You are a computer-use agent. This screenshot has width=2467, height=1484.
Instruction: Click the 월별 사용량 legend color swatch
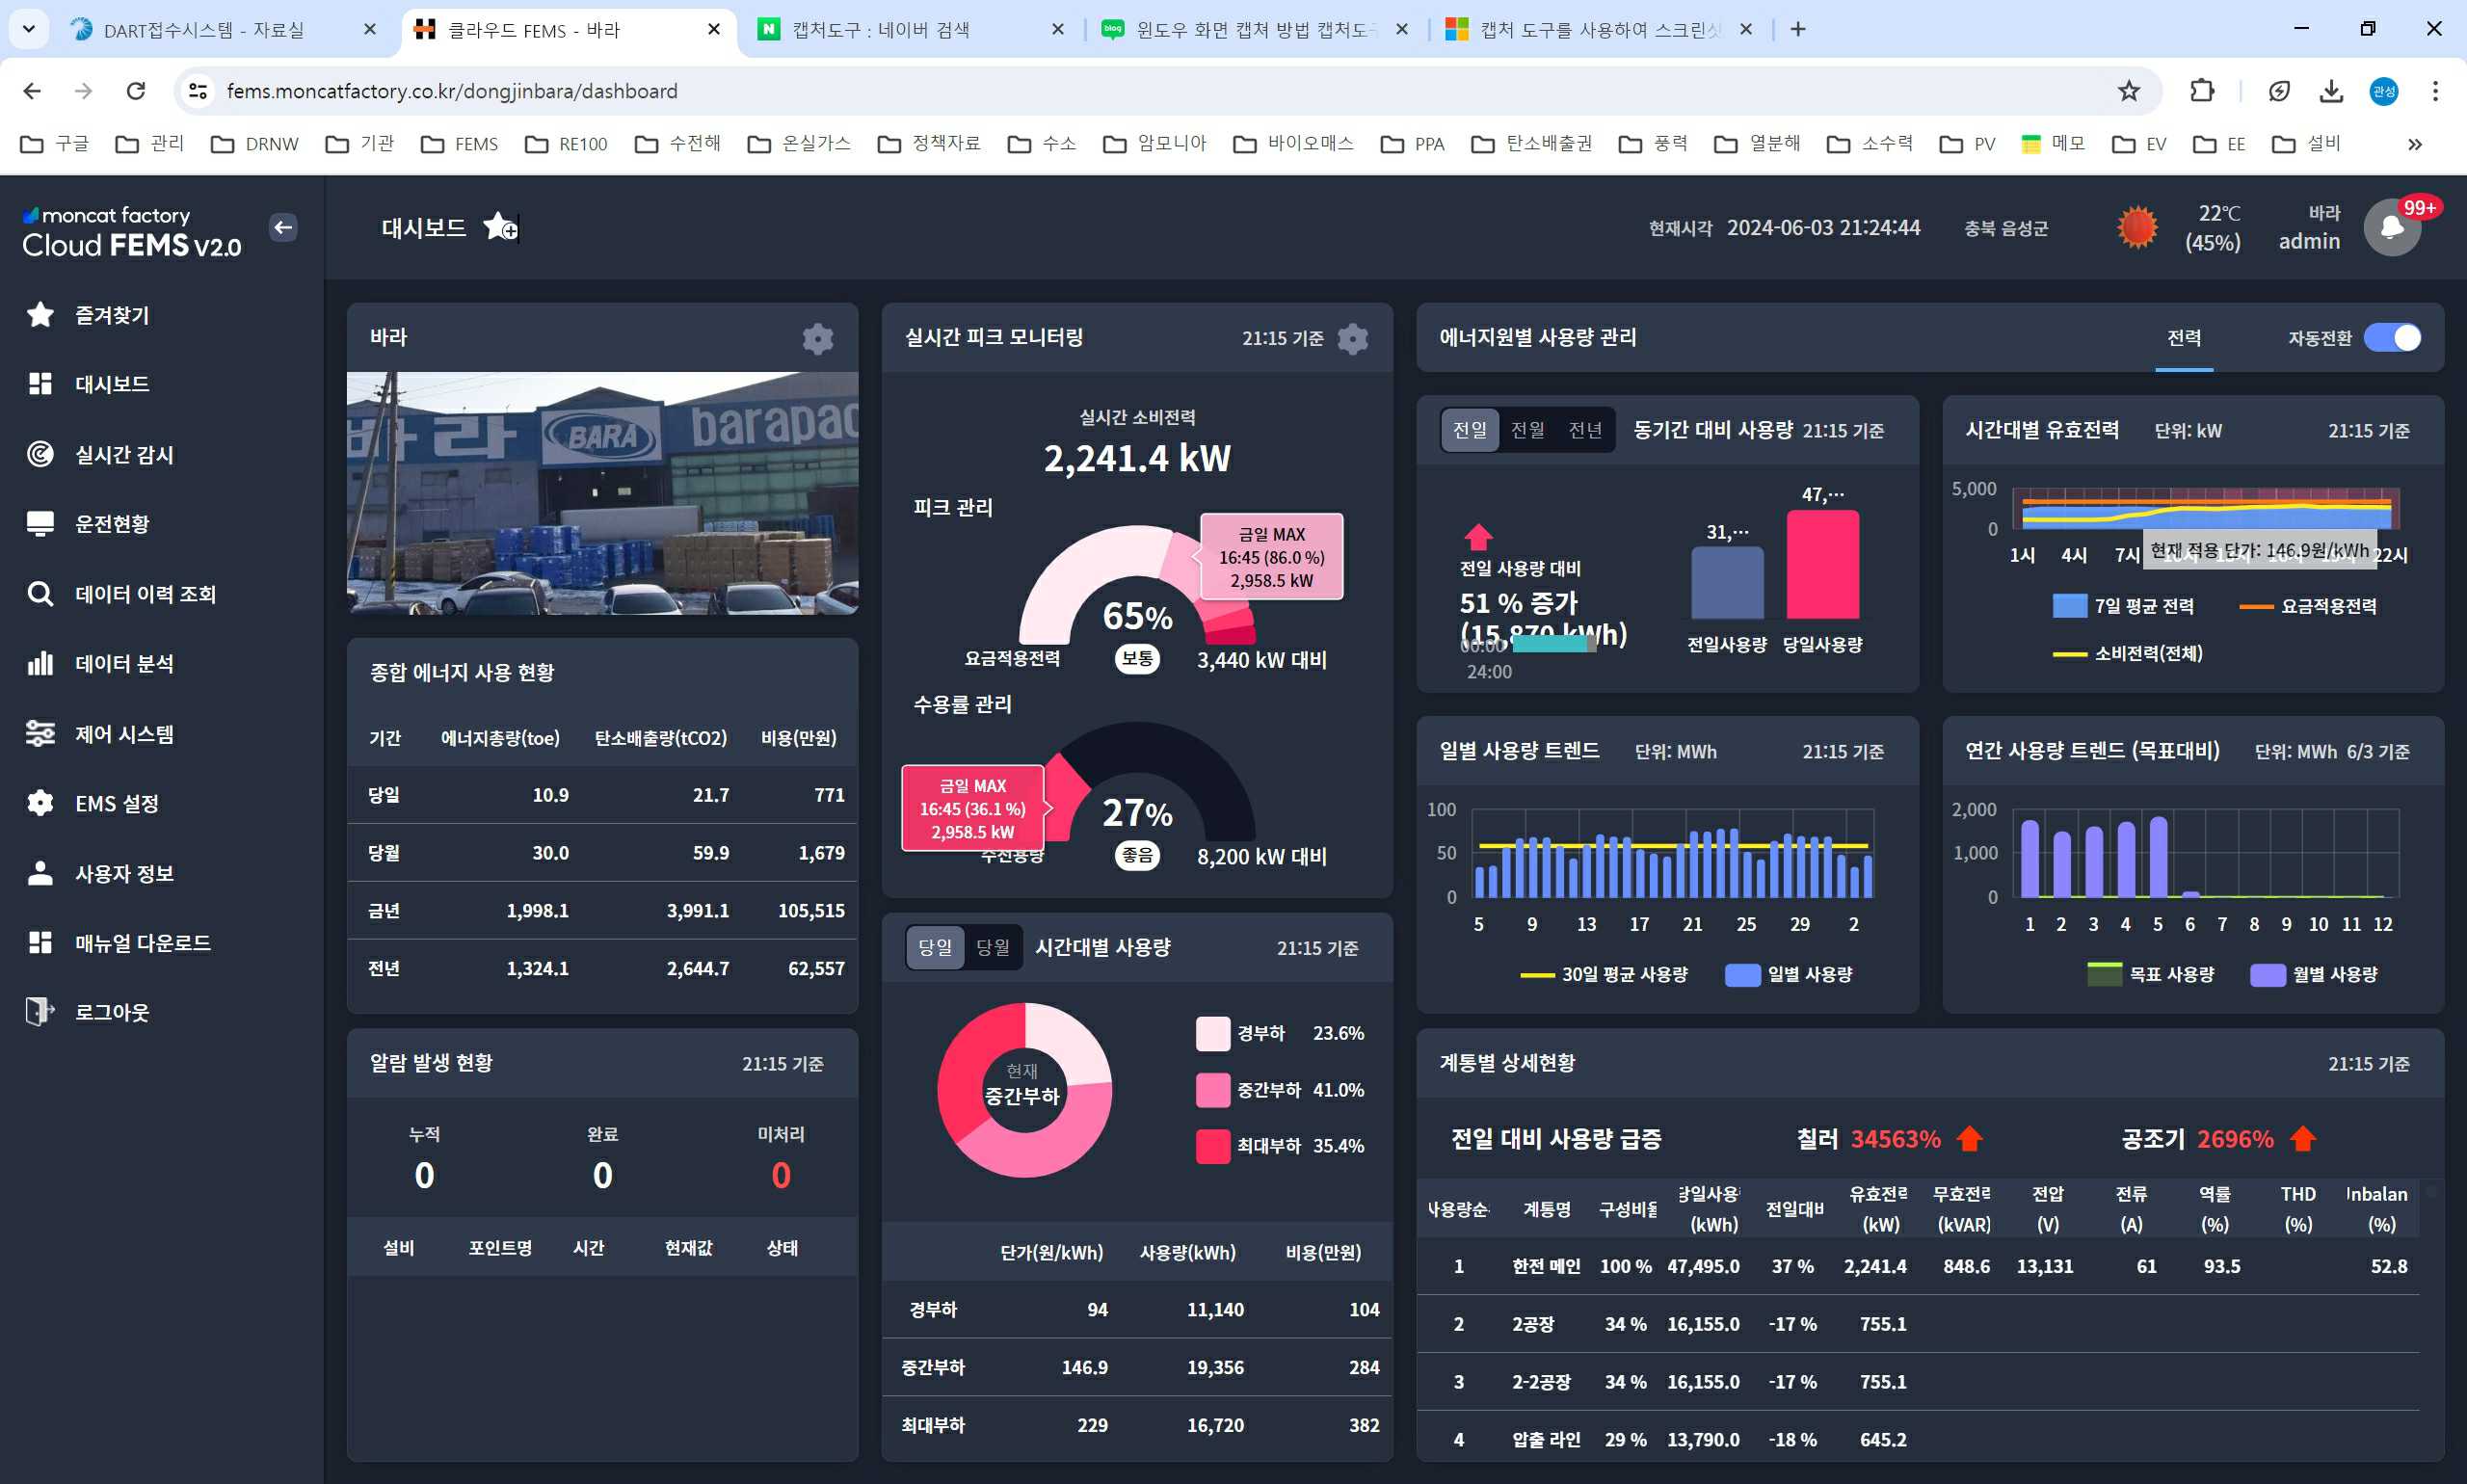tap(2266, 974)
